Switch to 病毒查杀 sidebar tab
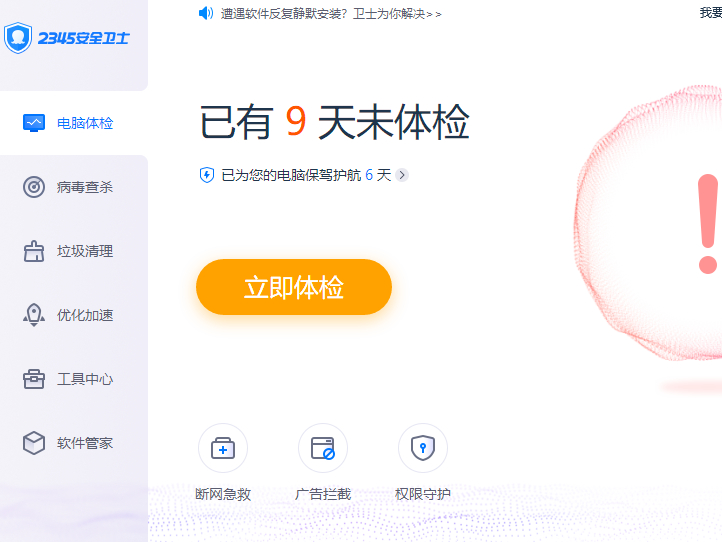 coord(74,187)
